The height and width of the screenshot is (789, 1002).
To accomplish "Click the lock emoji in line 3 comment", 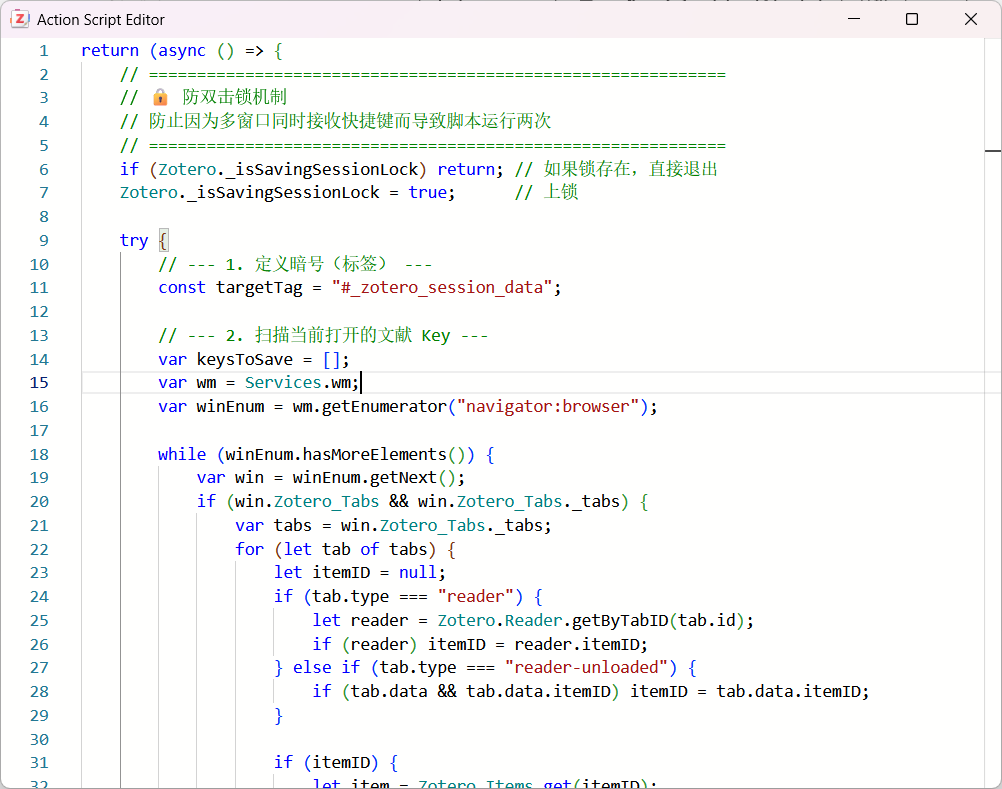I will [160, 98].
